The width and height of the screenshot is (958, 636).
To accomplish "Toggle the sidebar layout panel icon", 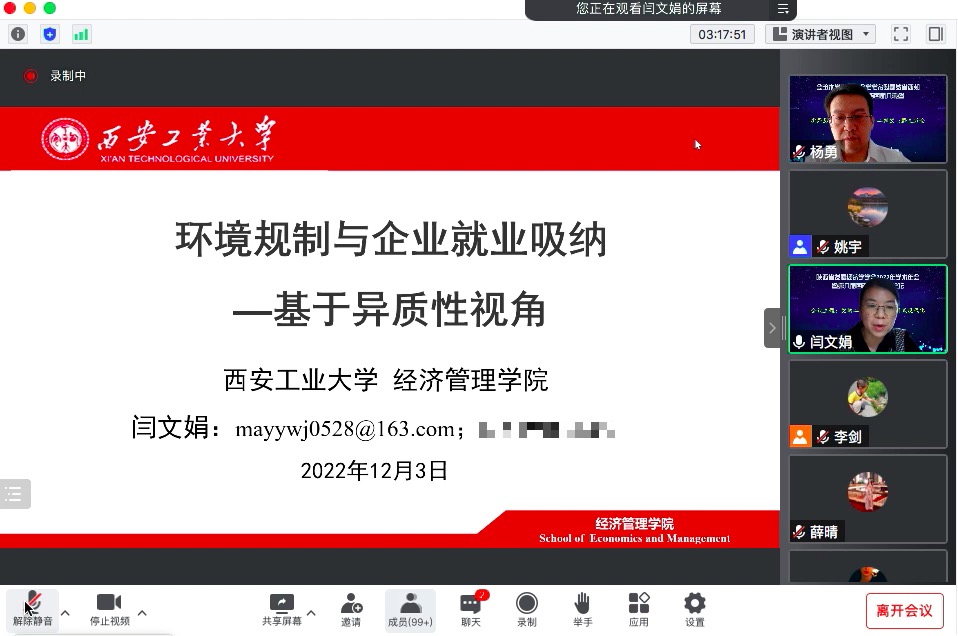I will 936,33.
